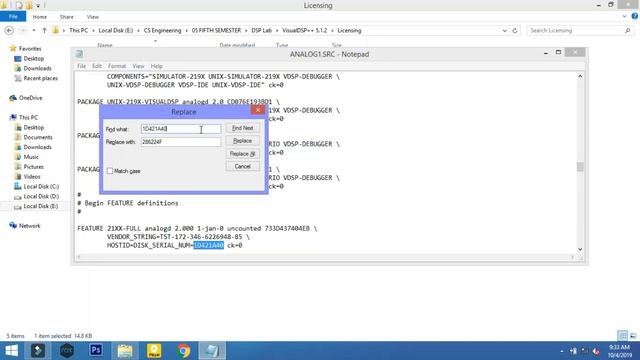Image resolution: width=640 pixels, height=360 pixels.
Task: Open recent locations dropdown arrow
Action: coord(34,31)
